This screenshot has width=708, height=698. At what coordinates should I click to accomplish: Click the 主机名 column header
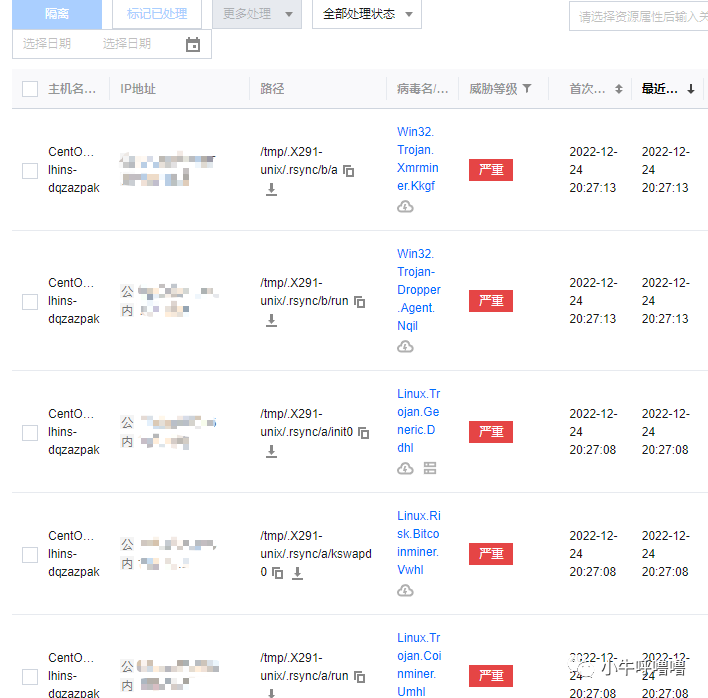tap(72, 89)
